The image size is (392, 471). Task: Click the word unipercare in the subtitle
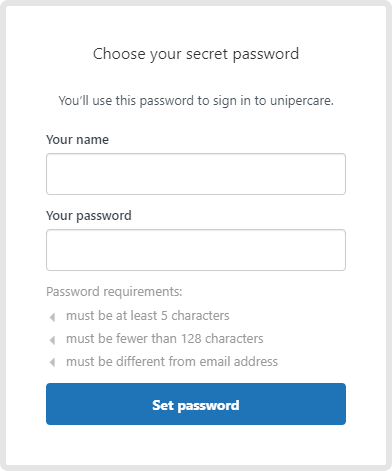tap(302, 101)
